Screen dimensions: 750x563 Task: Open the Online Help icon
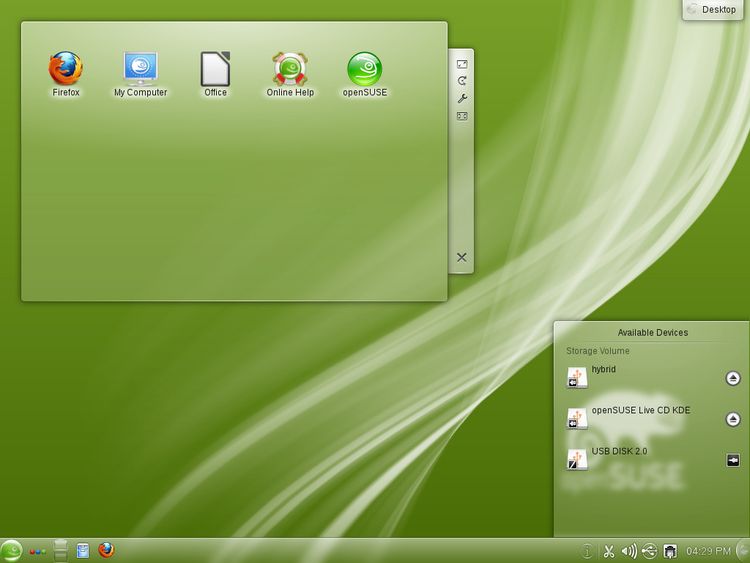(x=290, y=69)
